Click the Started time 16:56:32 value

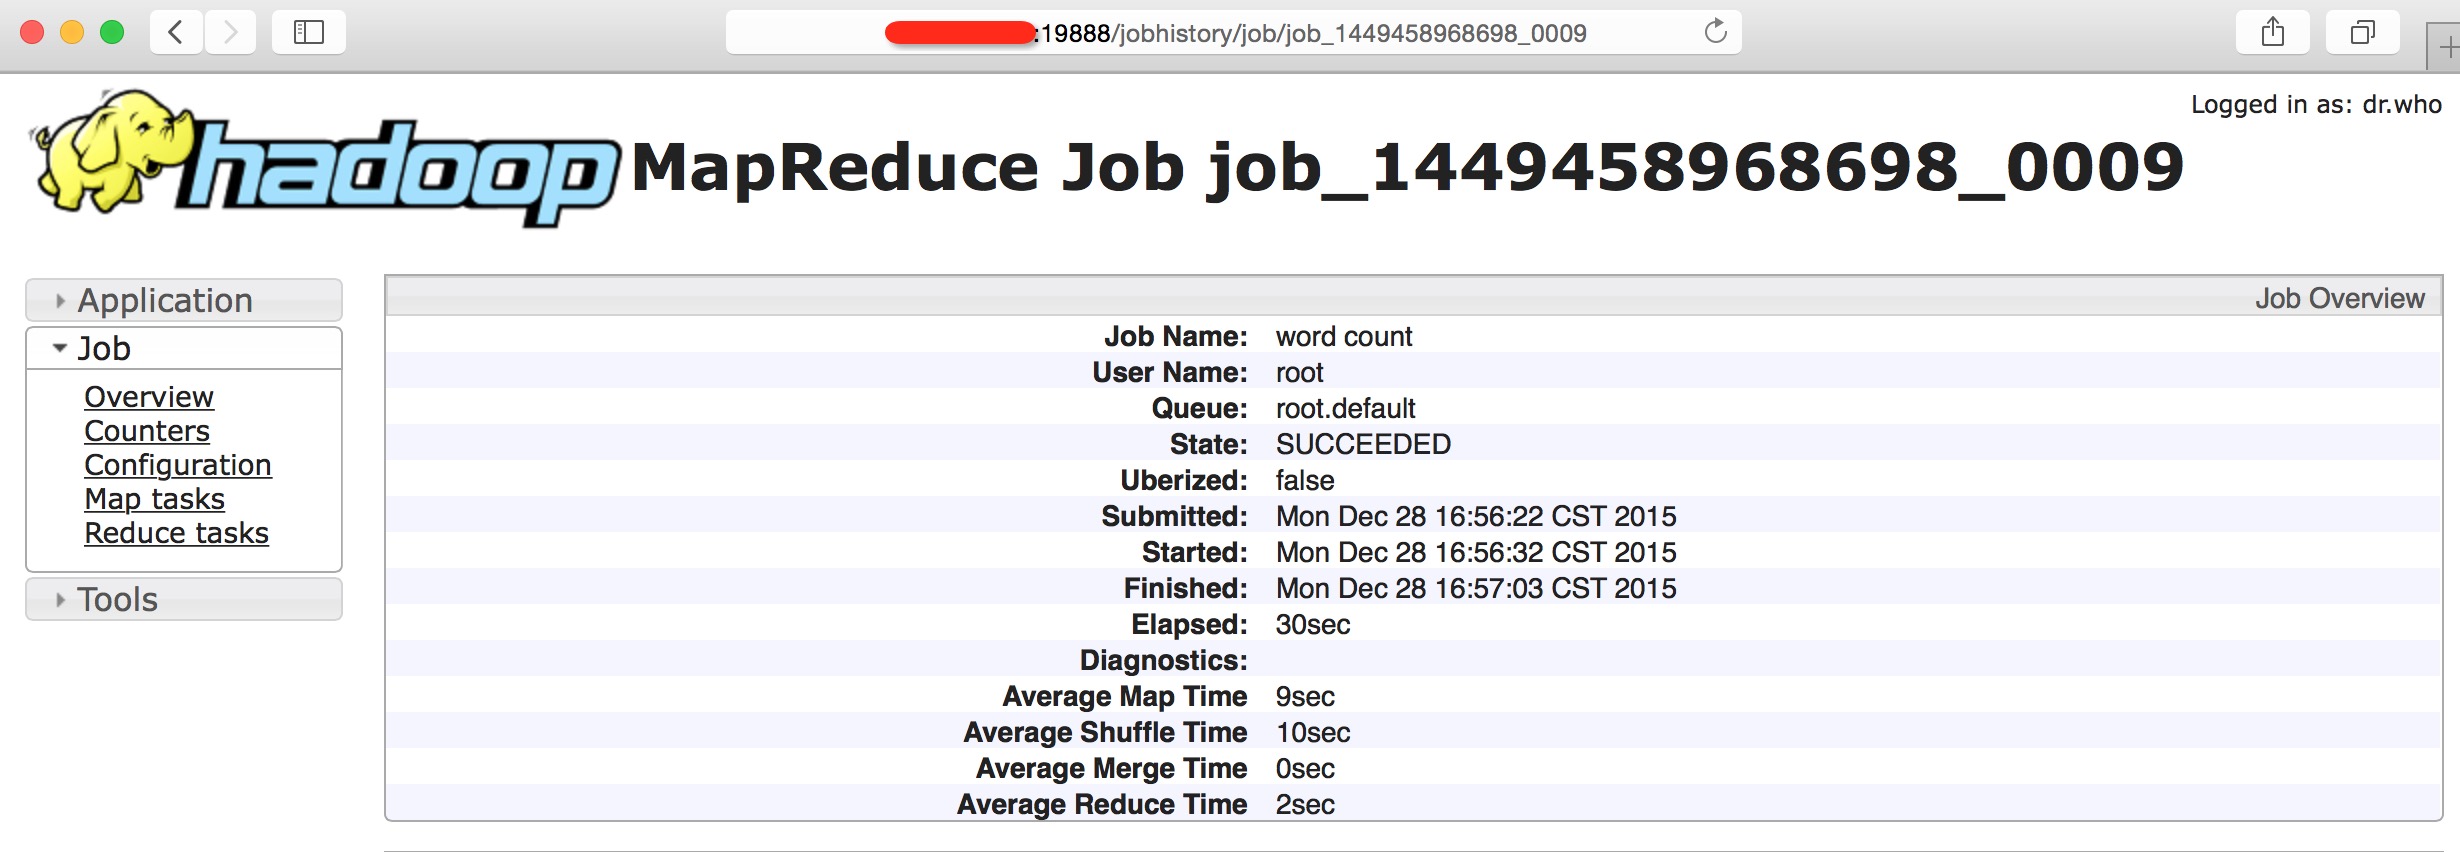coord(1476,552)
